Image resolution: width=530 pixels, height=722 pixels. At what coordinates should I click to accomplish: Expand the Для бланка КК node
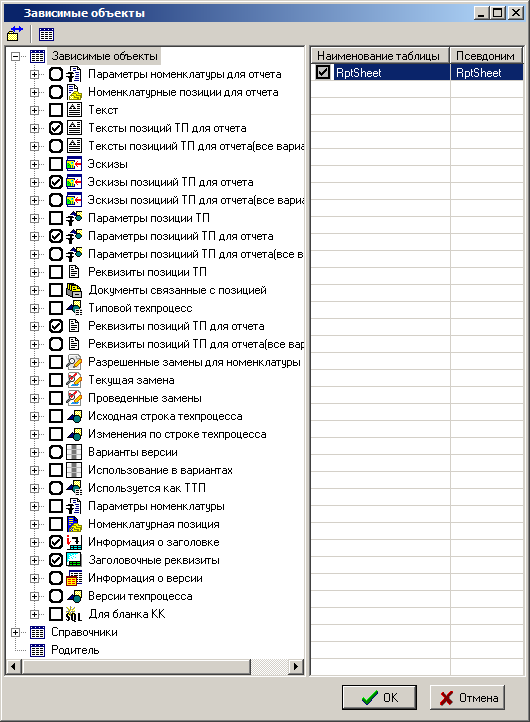[x=35, y=614]
